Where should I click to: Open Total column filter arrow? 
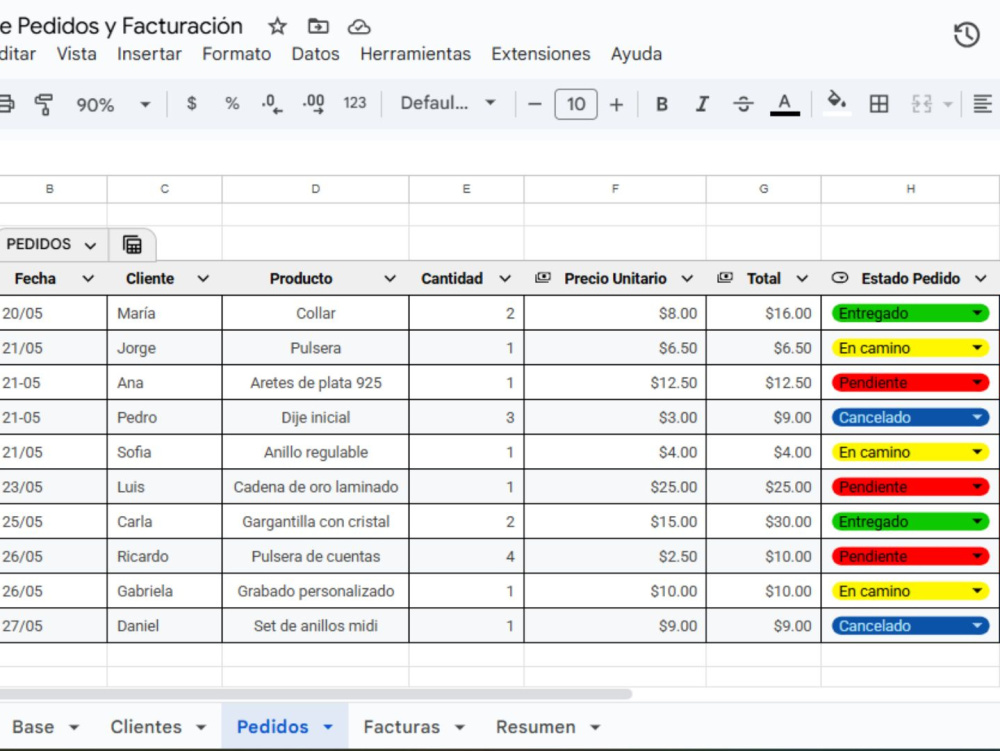coord(802,279)
